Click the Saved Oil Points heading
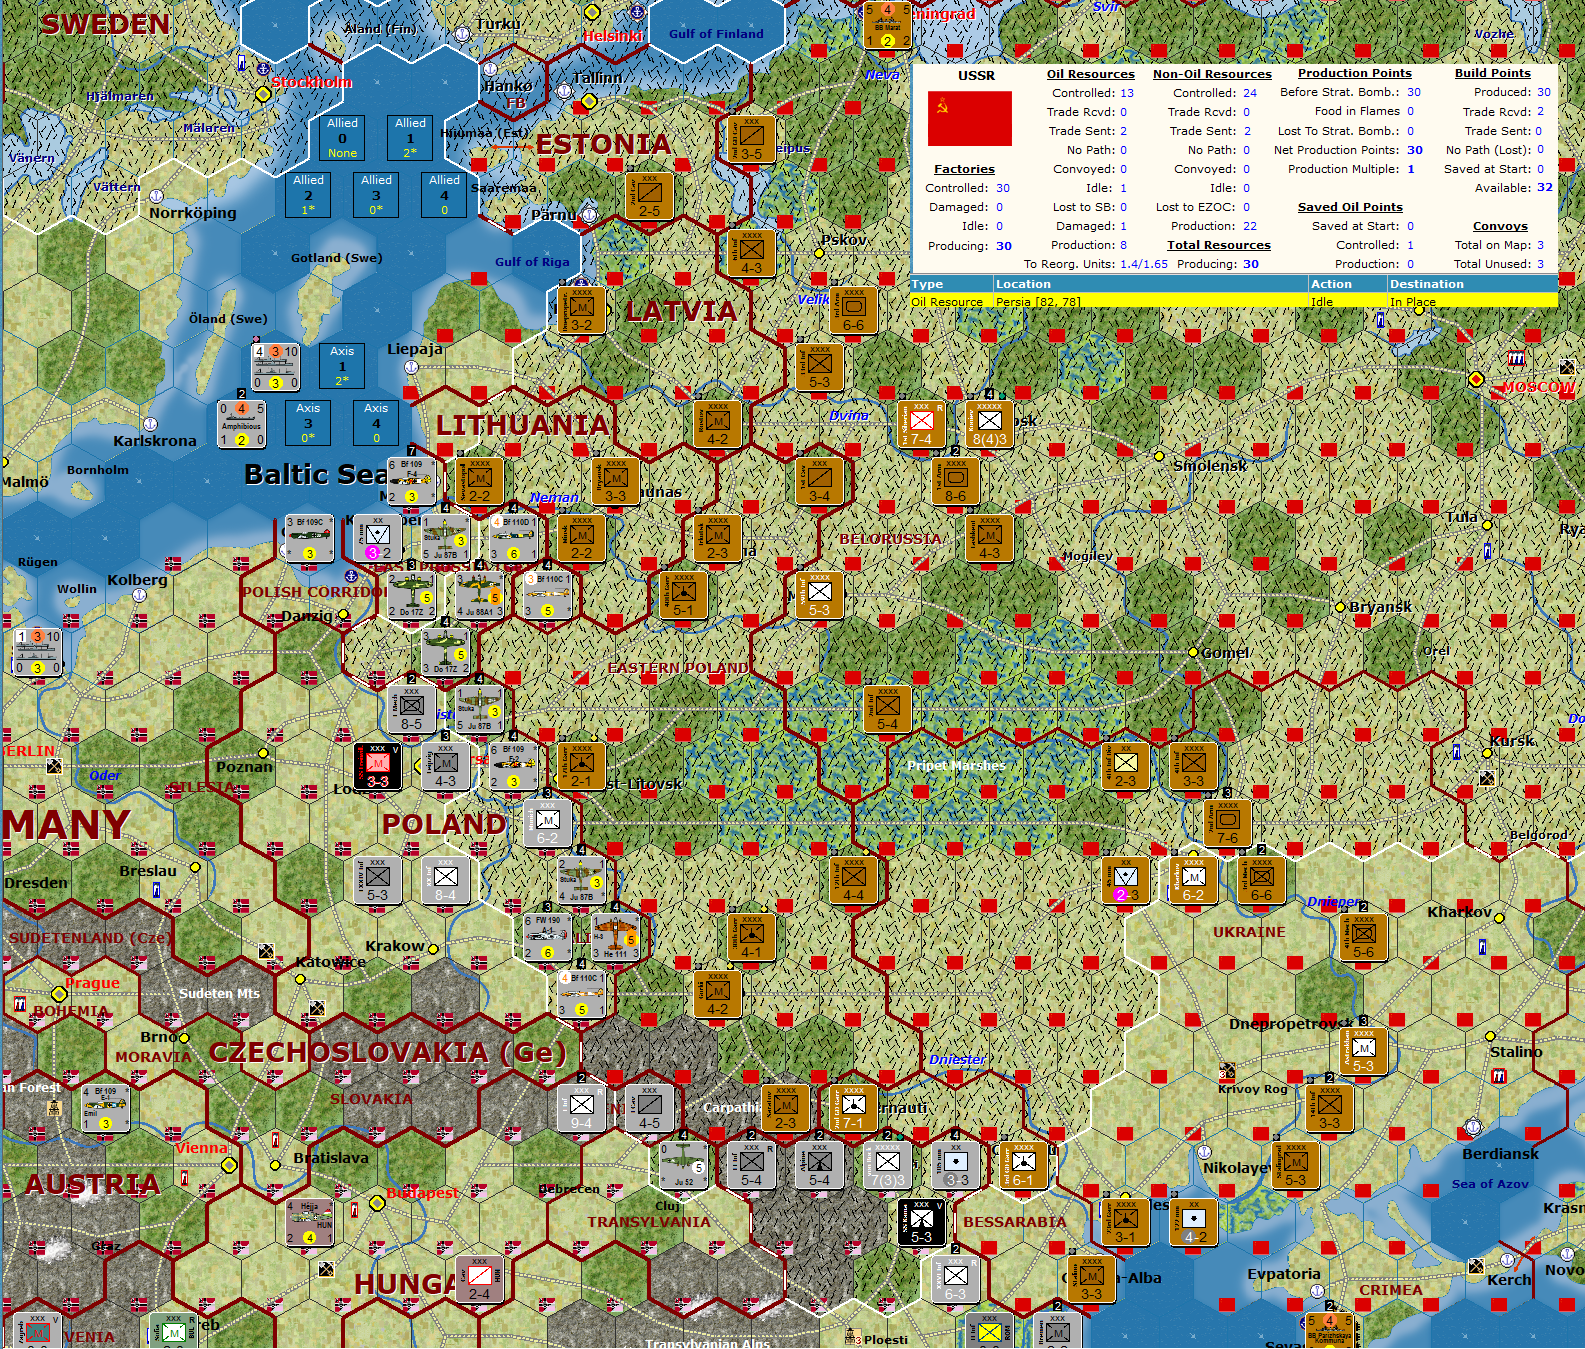This screenshot has height=1349, width=1585. coord(1350,207)
